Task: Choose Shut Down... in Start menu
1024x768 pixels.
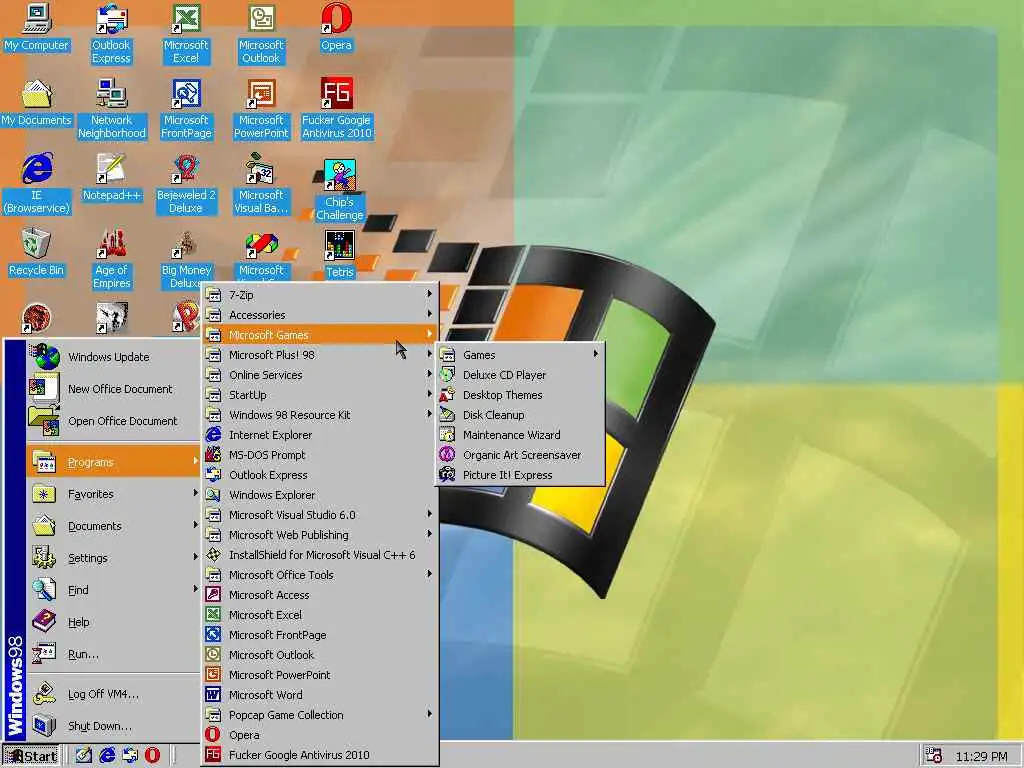Action: pyautogui.click(x=112, y=726)
